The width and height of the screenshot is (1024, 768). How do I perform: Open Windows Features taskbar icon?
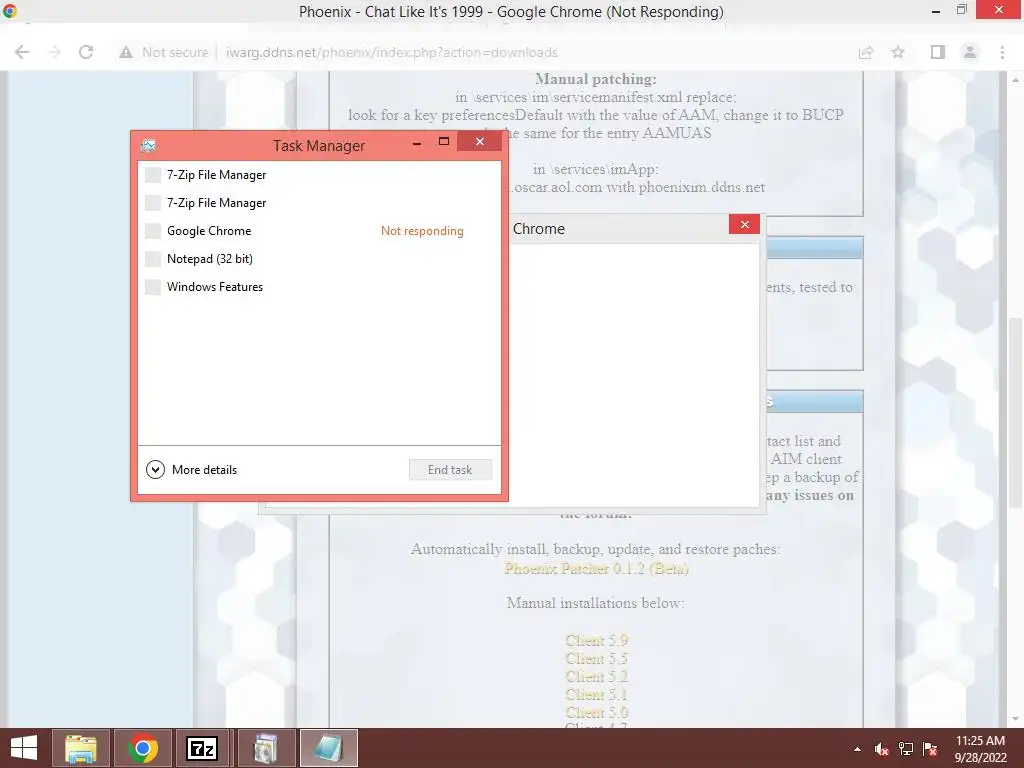pos(266,748)
